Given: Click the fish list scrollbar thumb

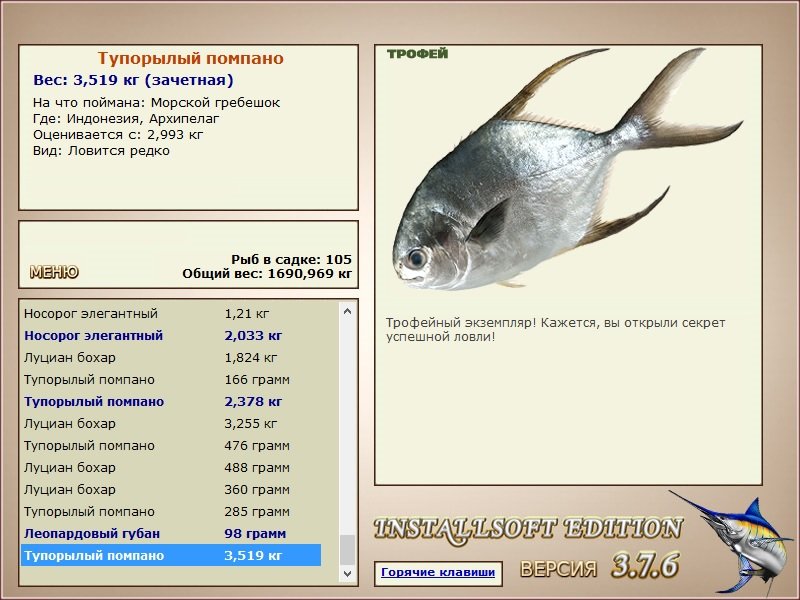Looking at the screenshot, I should [x=347, y=550].
